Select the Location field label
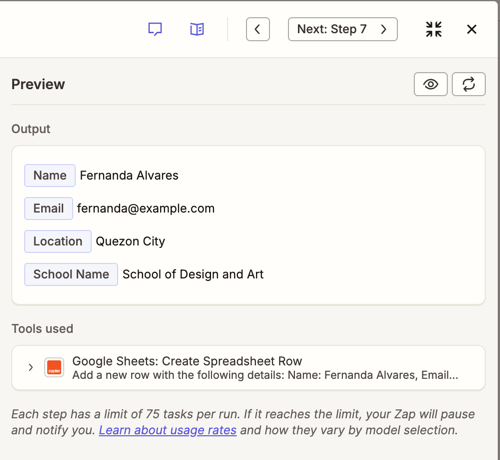The width and height of the screenshot is (500, 460). pos(58,241)
